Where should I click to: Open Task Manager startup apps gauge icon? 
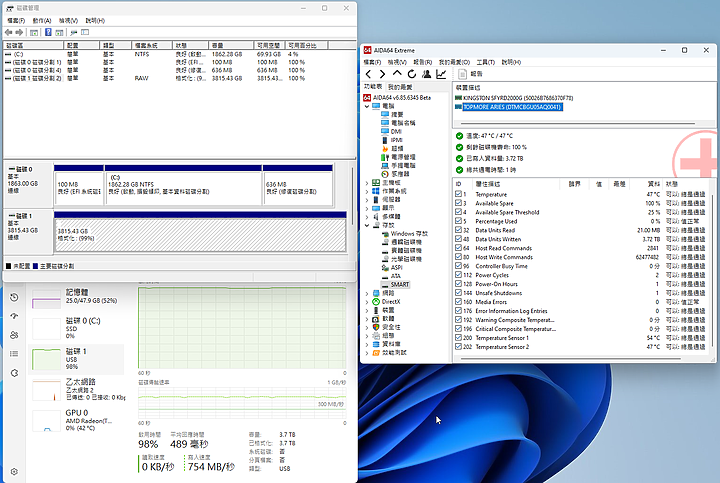pyautogui.click(x=14, y=316)
